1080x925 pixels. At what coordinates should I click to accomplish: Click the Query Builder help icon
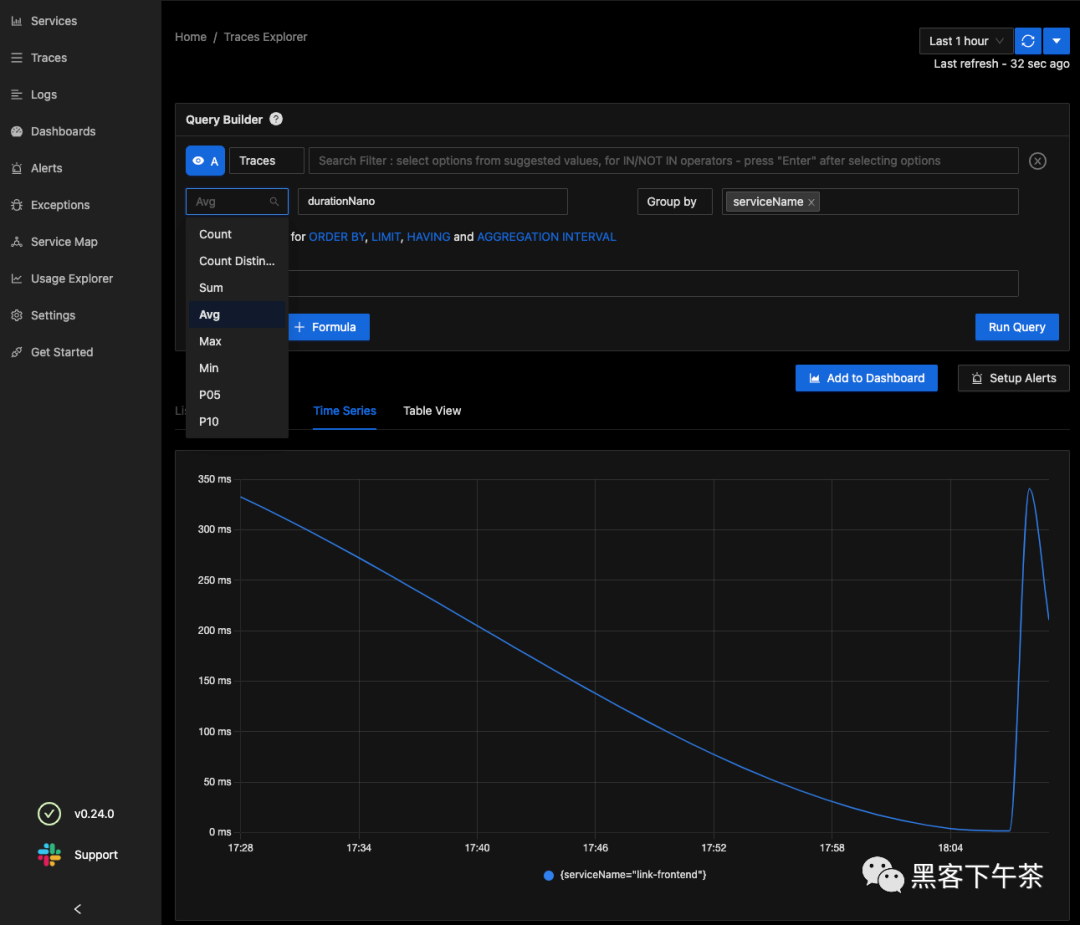click(276, 119)
